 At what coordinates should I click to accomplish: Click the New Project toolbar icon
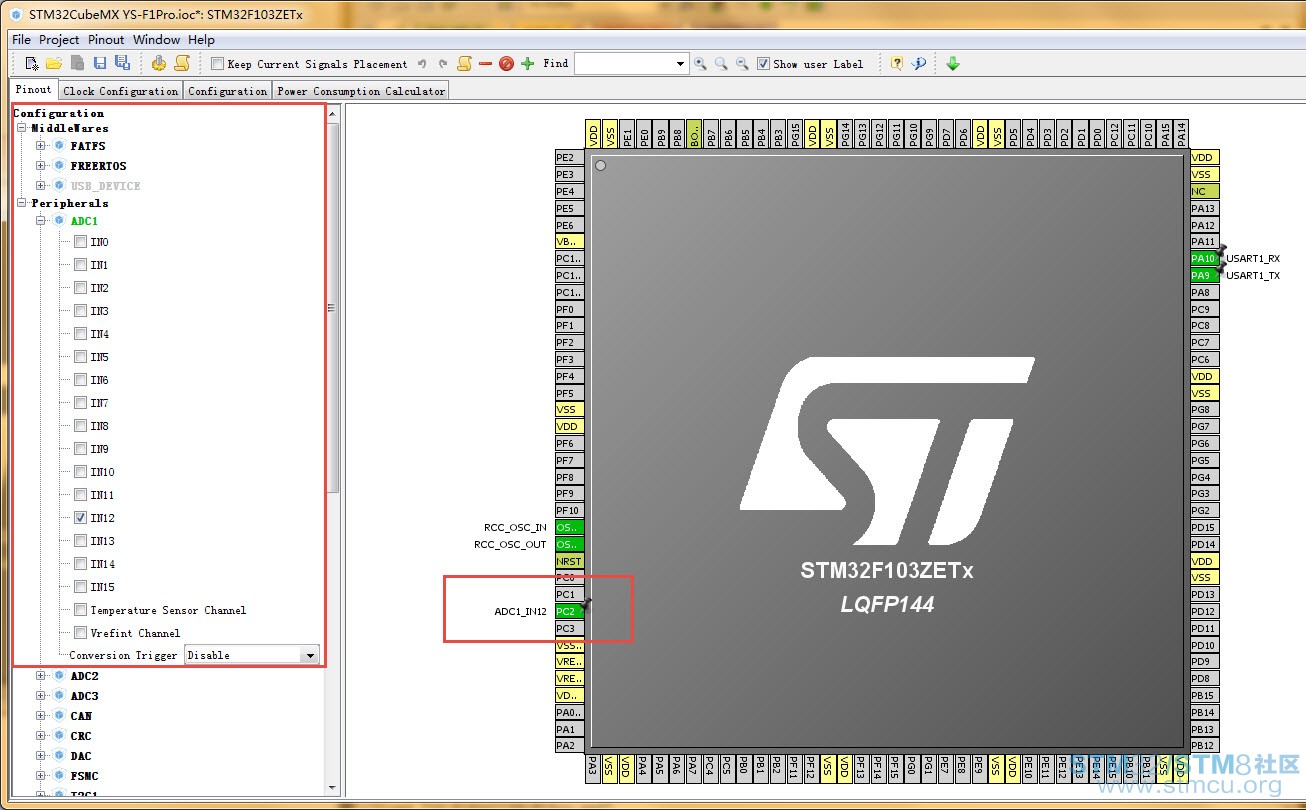tap(32, 63)
